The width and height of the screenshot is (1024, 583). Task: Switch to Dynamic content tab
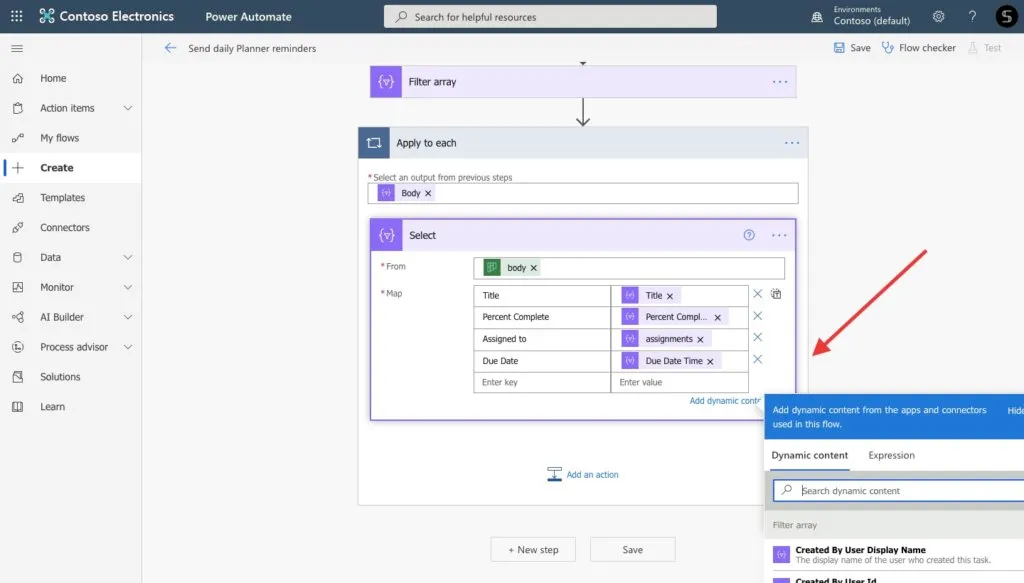[x=809, y=455]
